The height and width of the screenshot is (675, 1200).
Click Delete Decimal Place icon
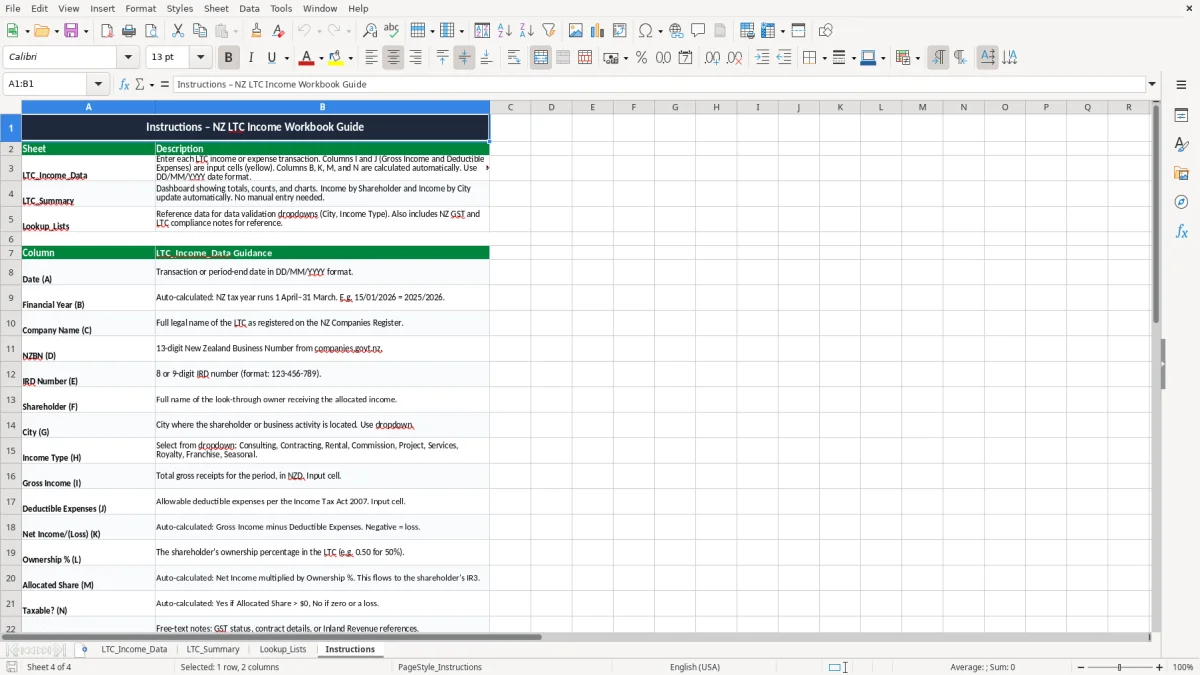[735, 58]
